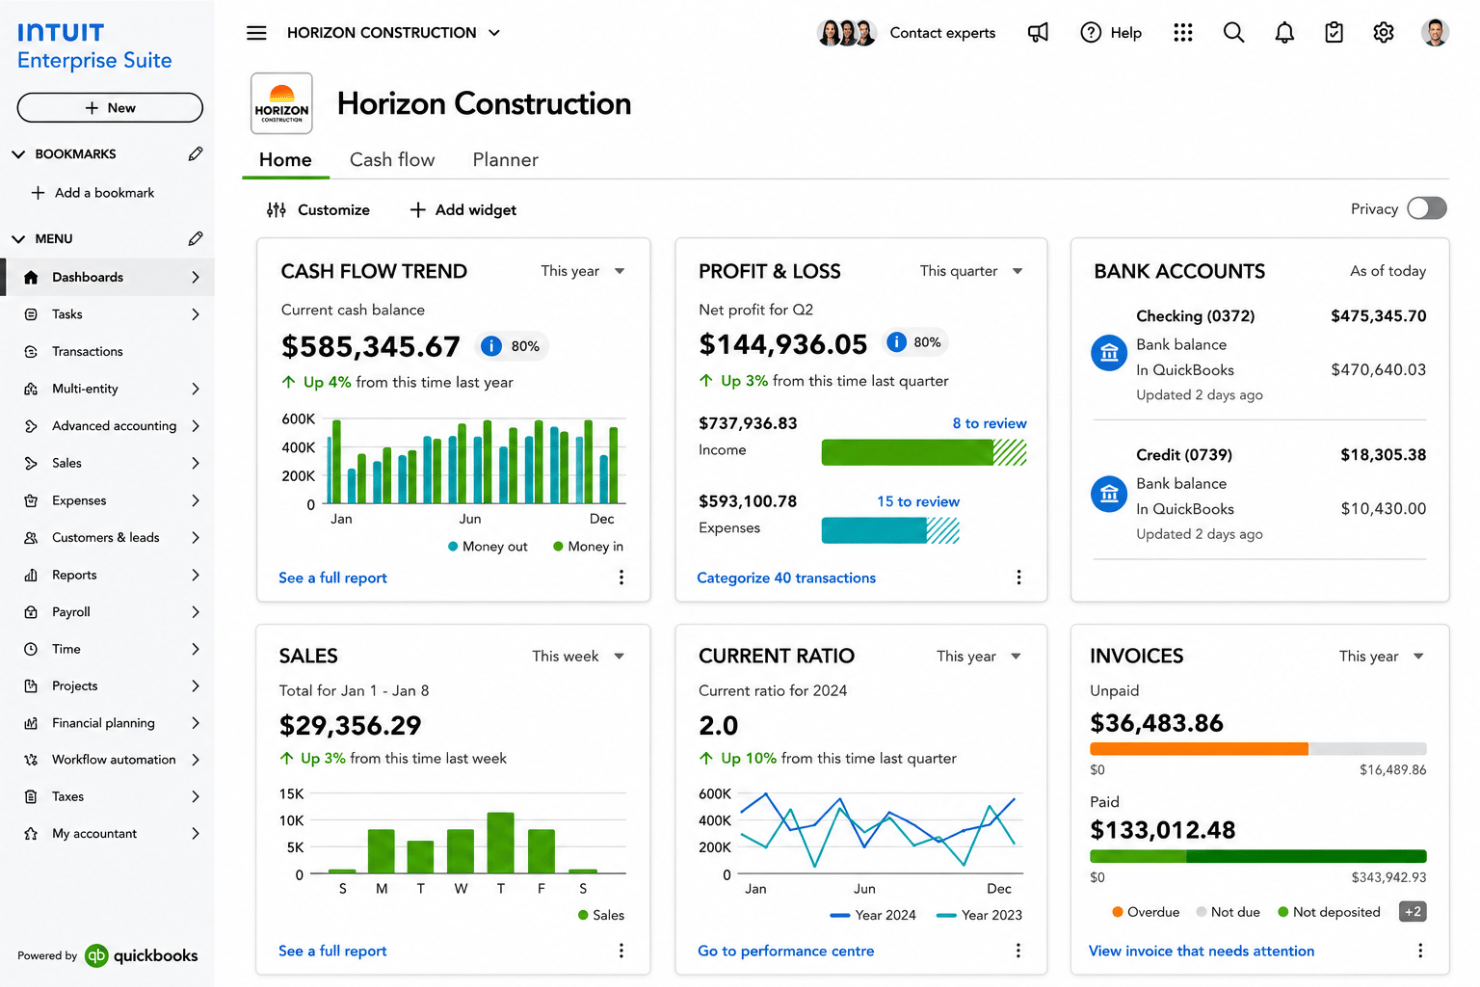Click the Customize sliders icon

point(276,210)
